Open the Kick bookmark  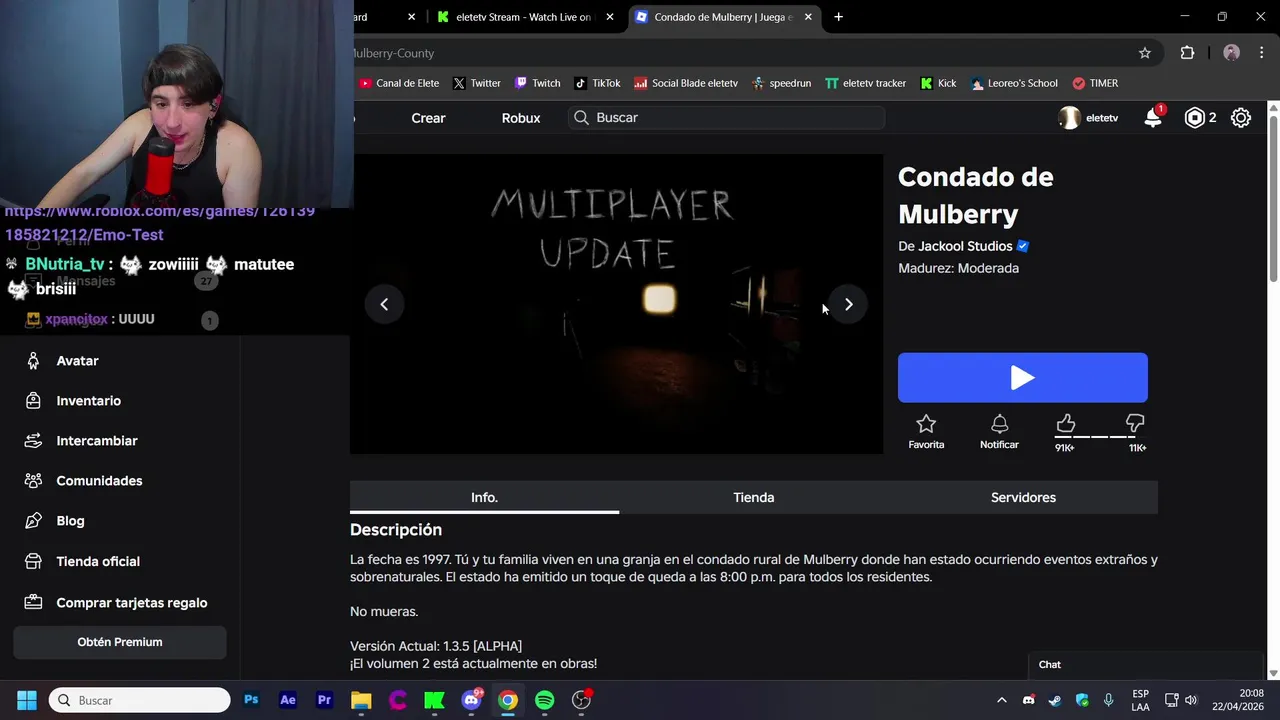(938, 83)
